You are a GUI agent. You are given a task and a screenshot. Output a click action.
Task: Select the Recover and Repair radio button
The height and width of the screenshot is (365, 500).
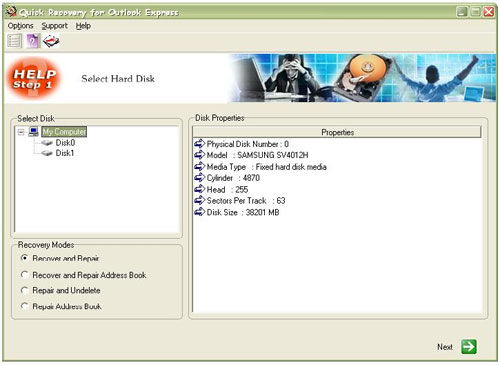24,258
